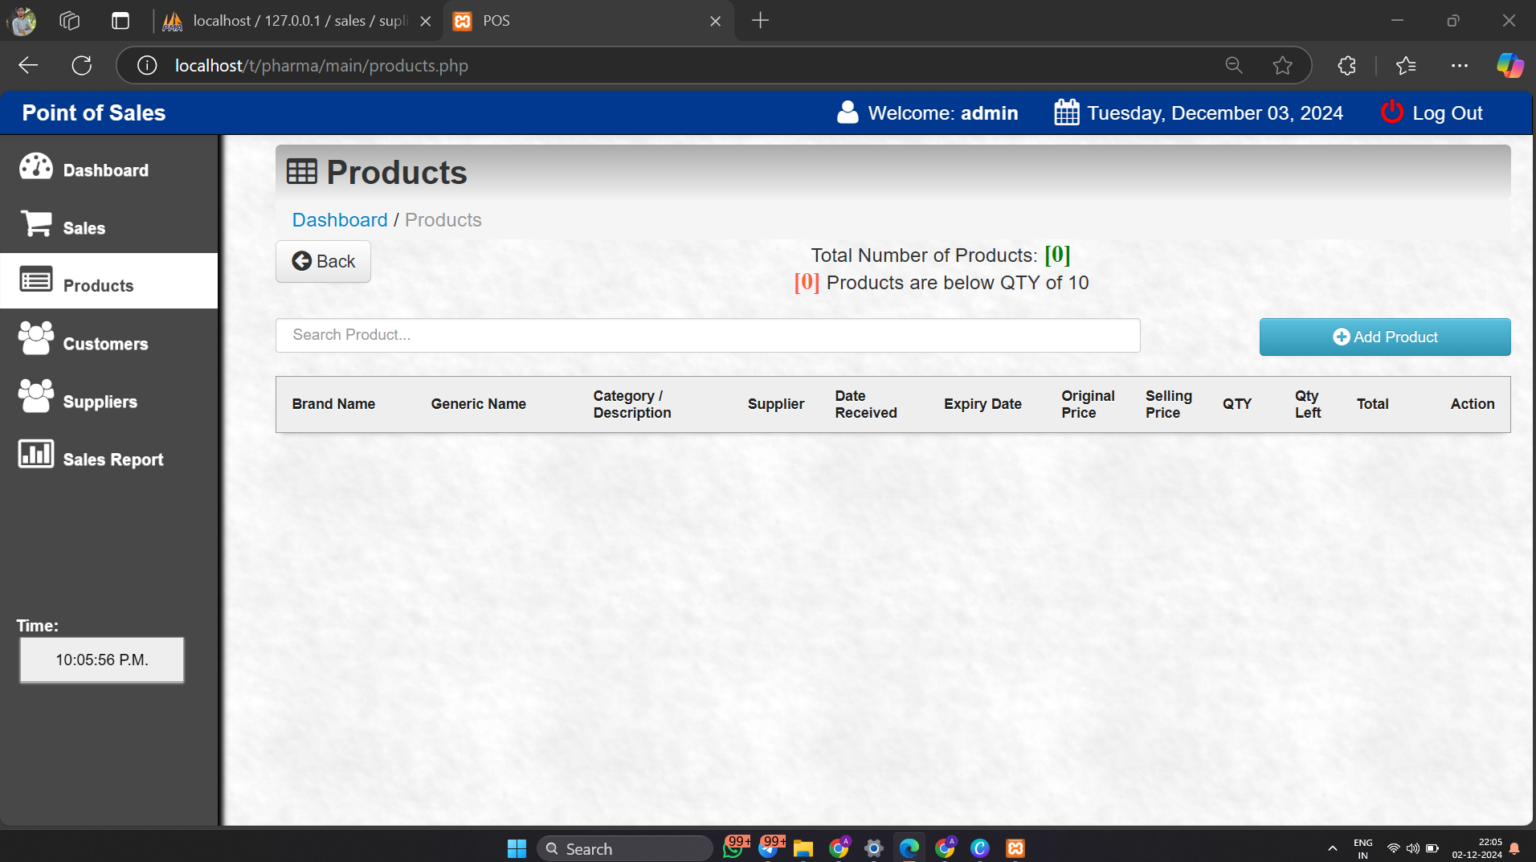Image resolution: width=1536 pixels, height=862 pixels.
Task: Open Suppliers page from sidebar
Action: pyautogui.click(x=100, y=402)
